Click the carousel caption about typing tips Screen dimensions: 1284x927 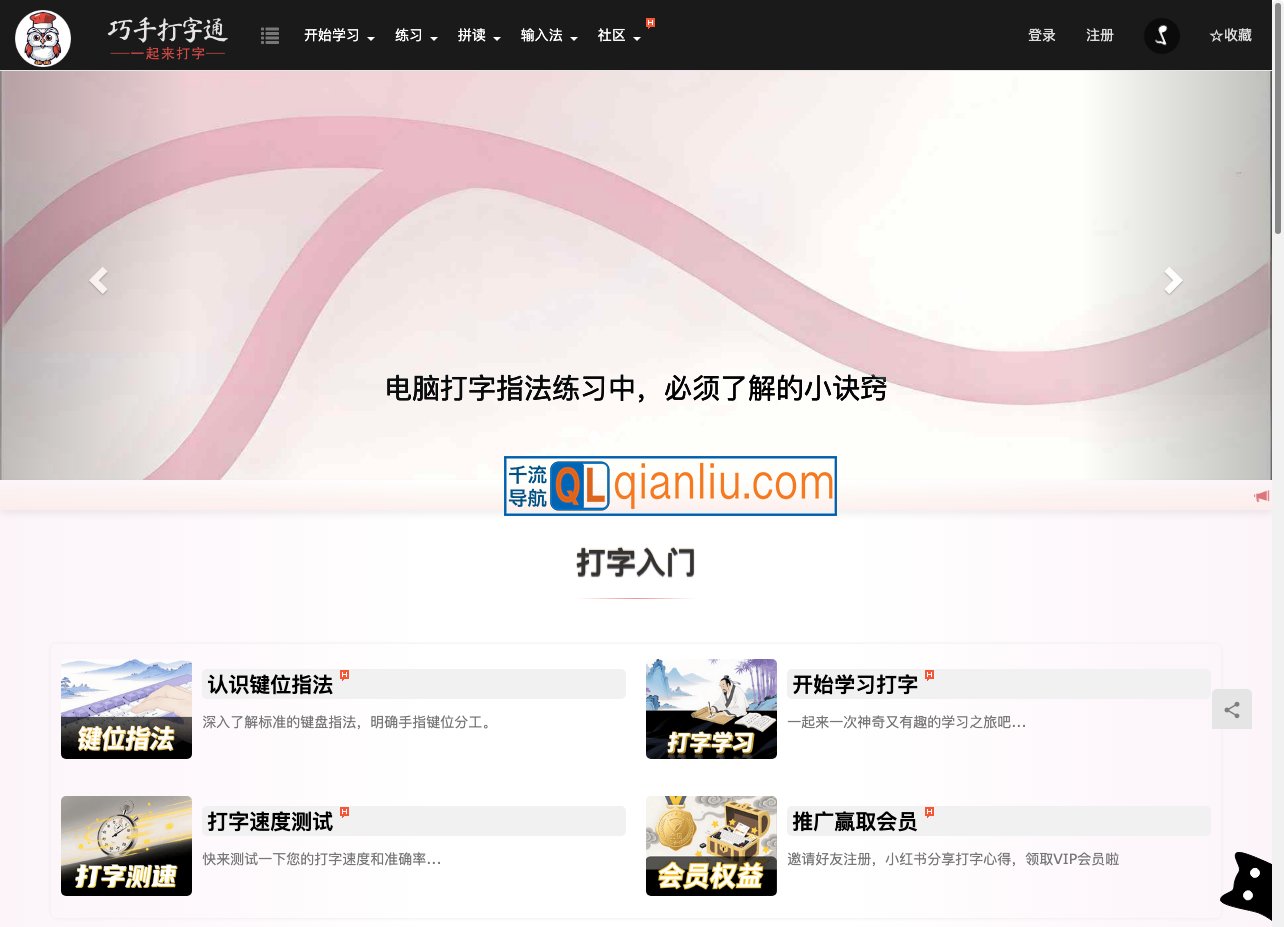[x=637, y=388]
